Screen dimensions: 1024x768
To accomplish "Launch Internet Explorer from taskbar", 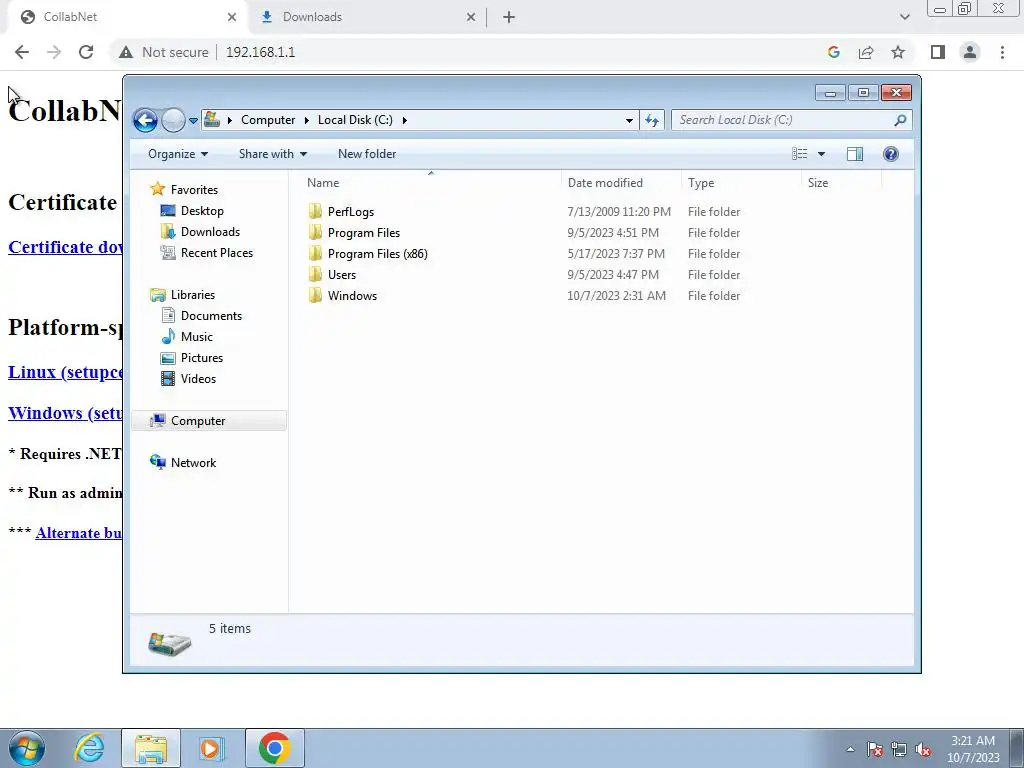I will [x=89, y=748].
